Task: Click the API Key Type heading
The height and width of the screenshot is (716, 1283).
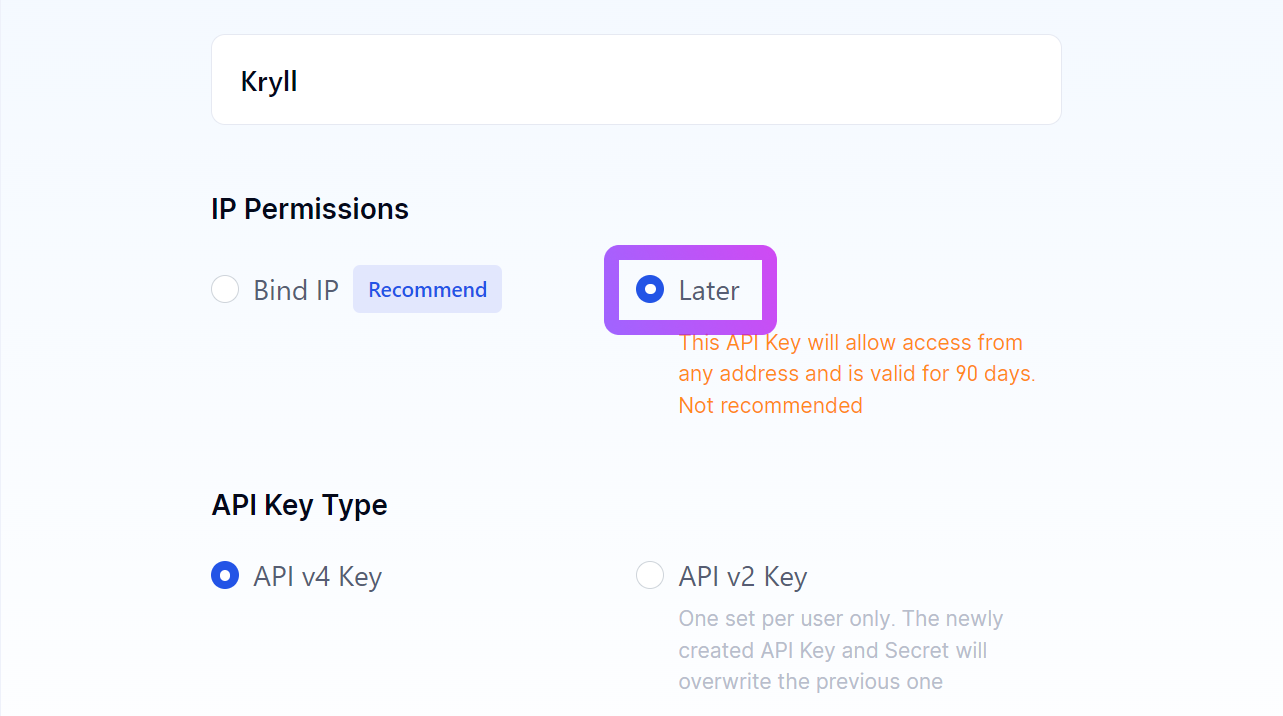Action: pos(299,505)
